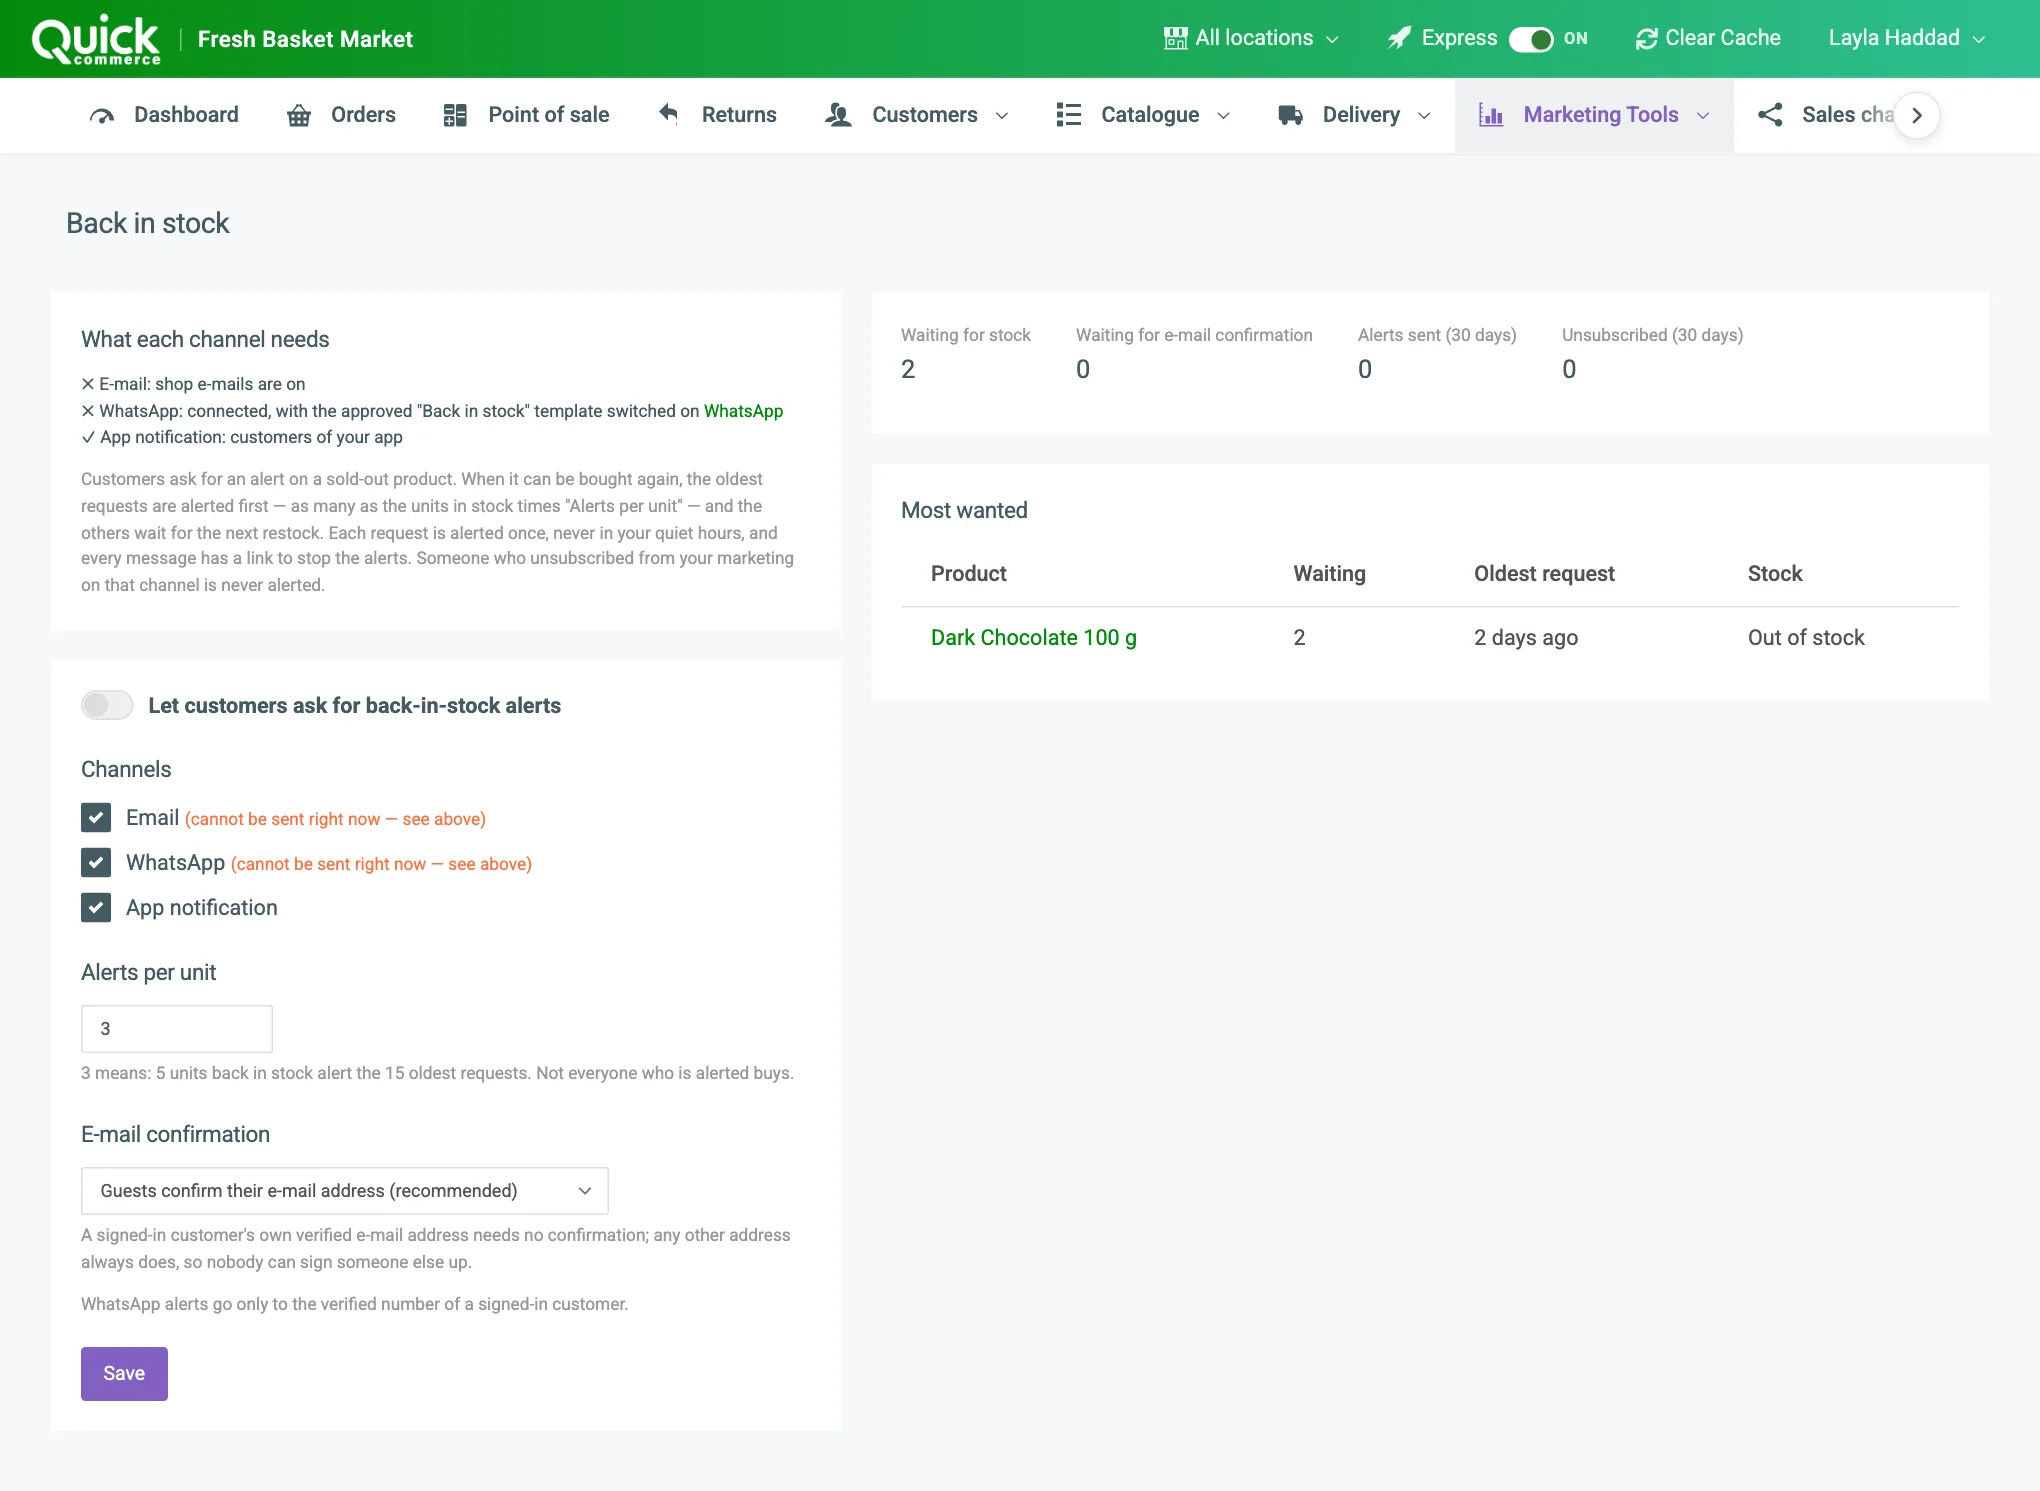
Task: Click the Point of sale icon
Action: pos(455,115)
